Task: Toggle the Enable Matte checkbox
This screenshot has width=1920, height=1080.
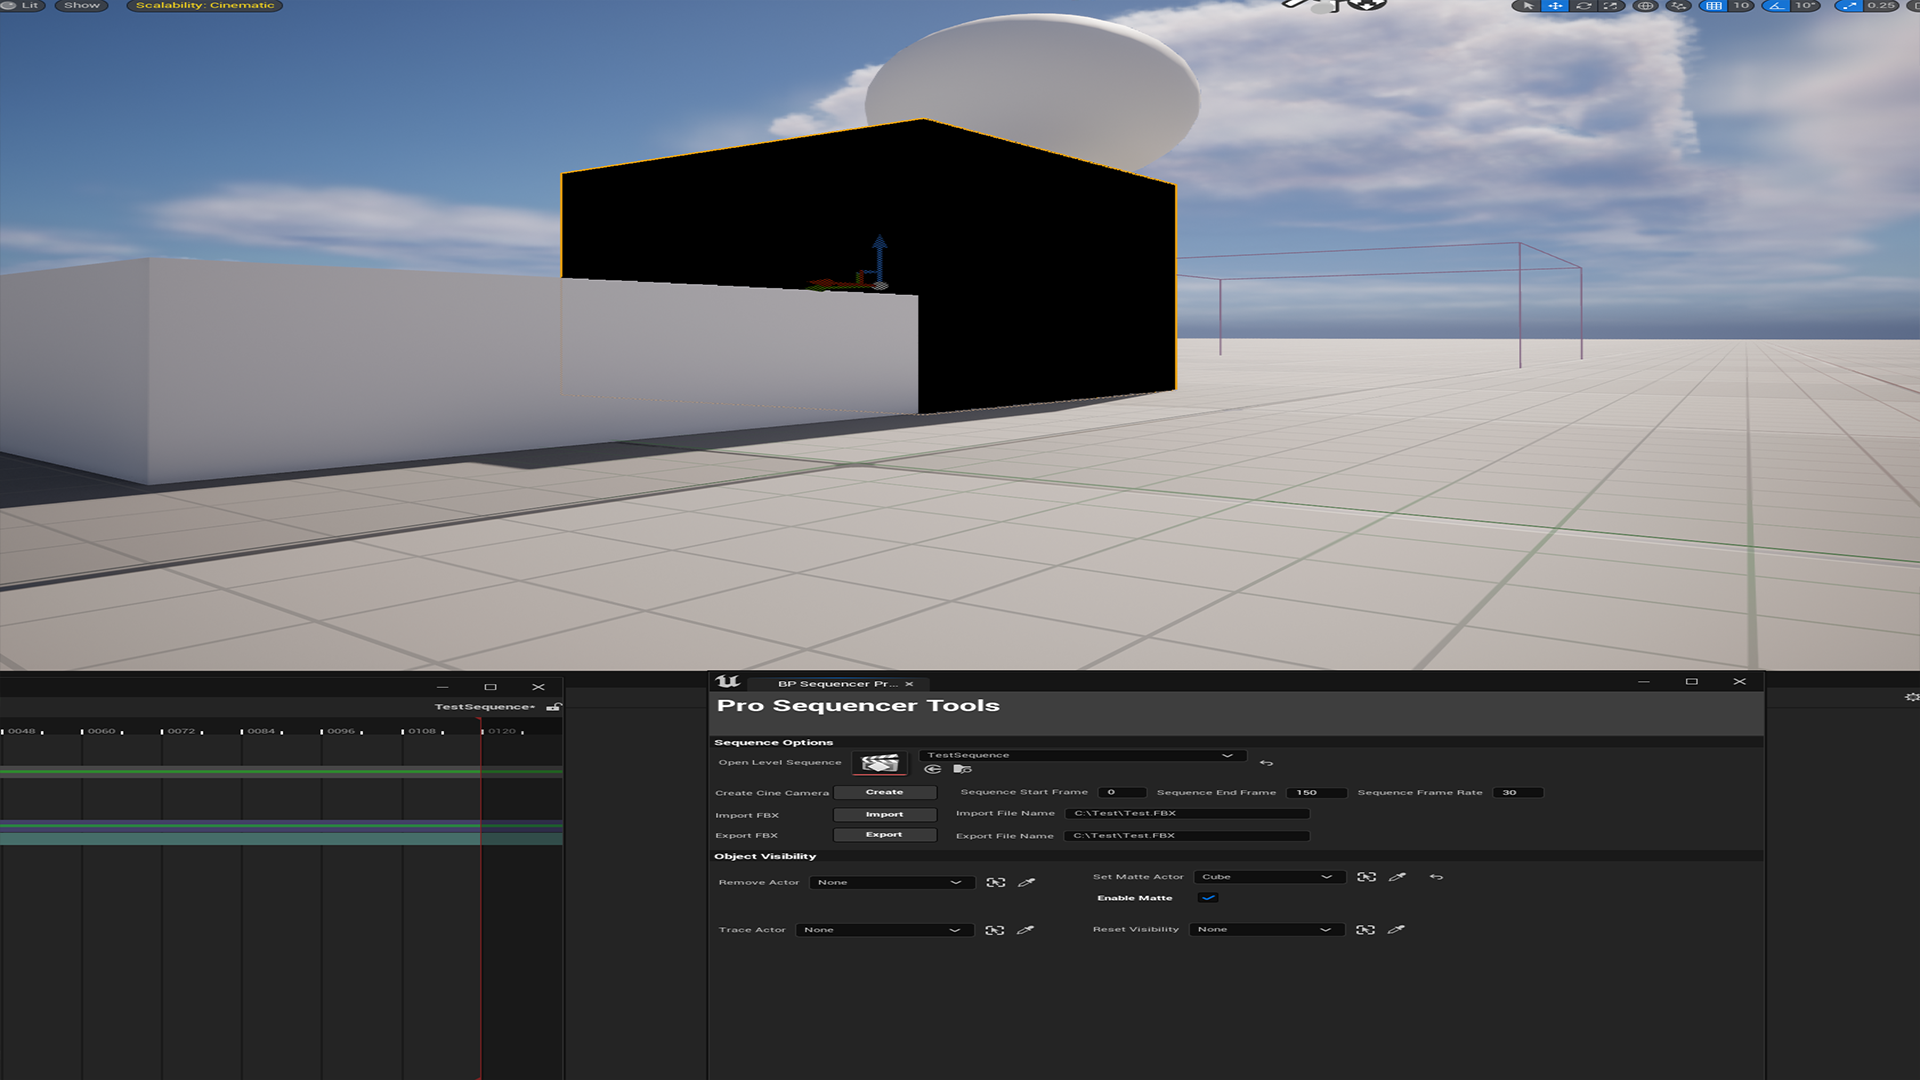Action: (x=1208, y=898)
